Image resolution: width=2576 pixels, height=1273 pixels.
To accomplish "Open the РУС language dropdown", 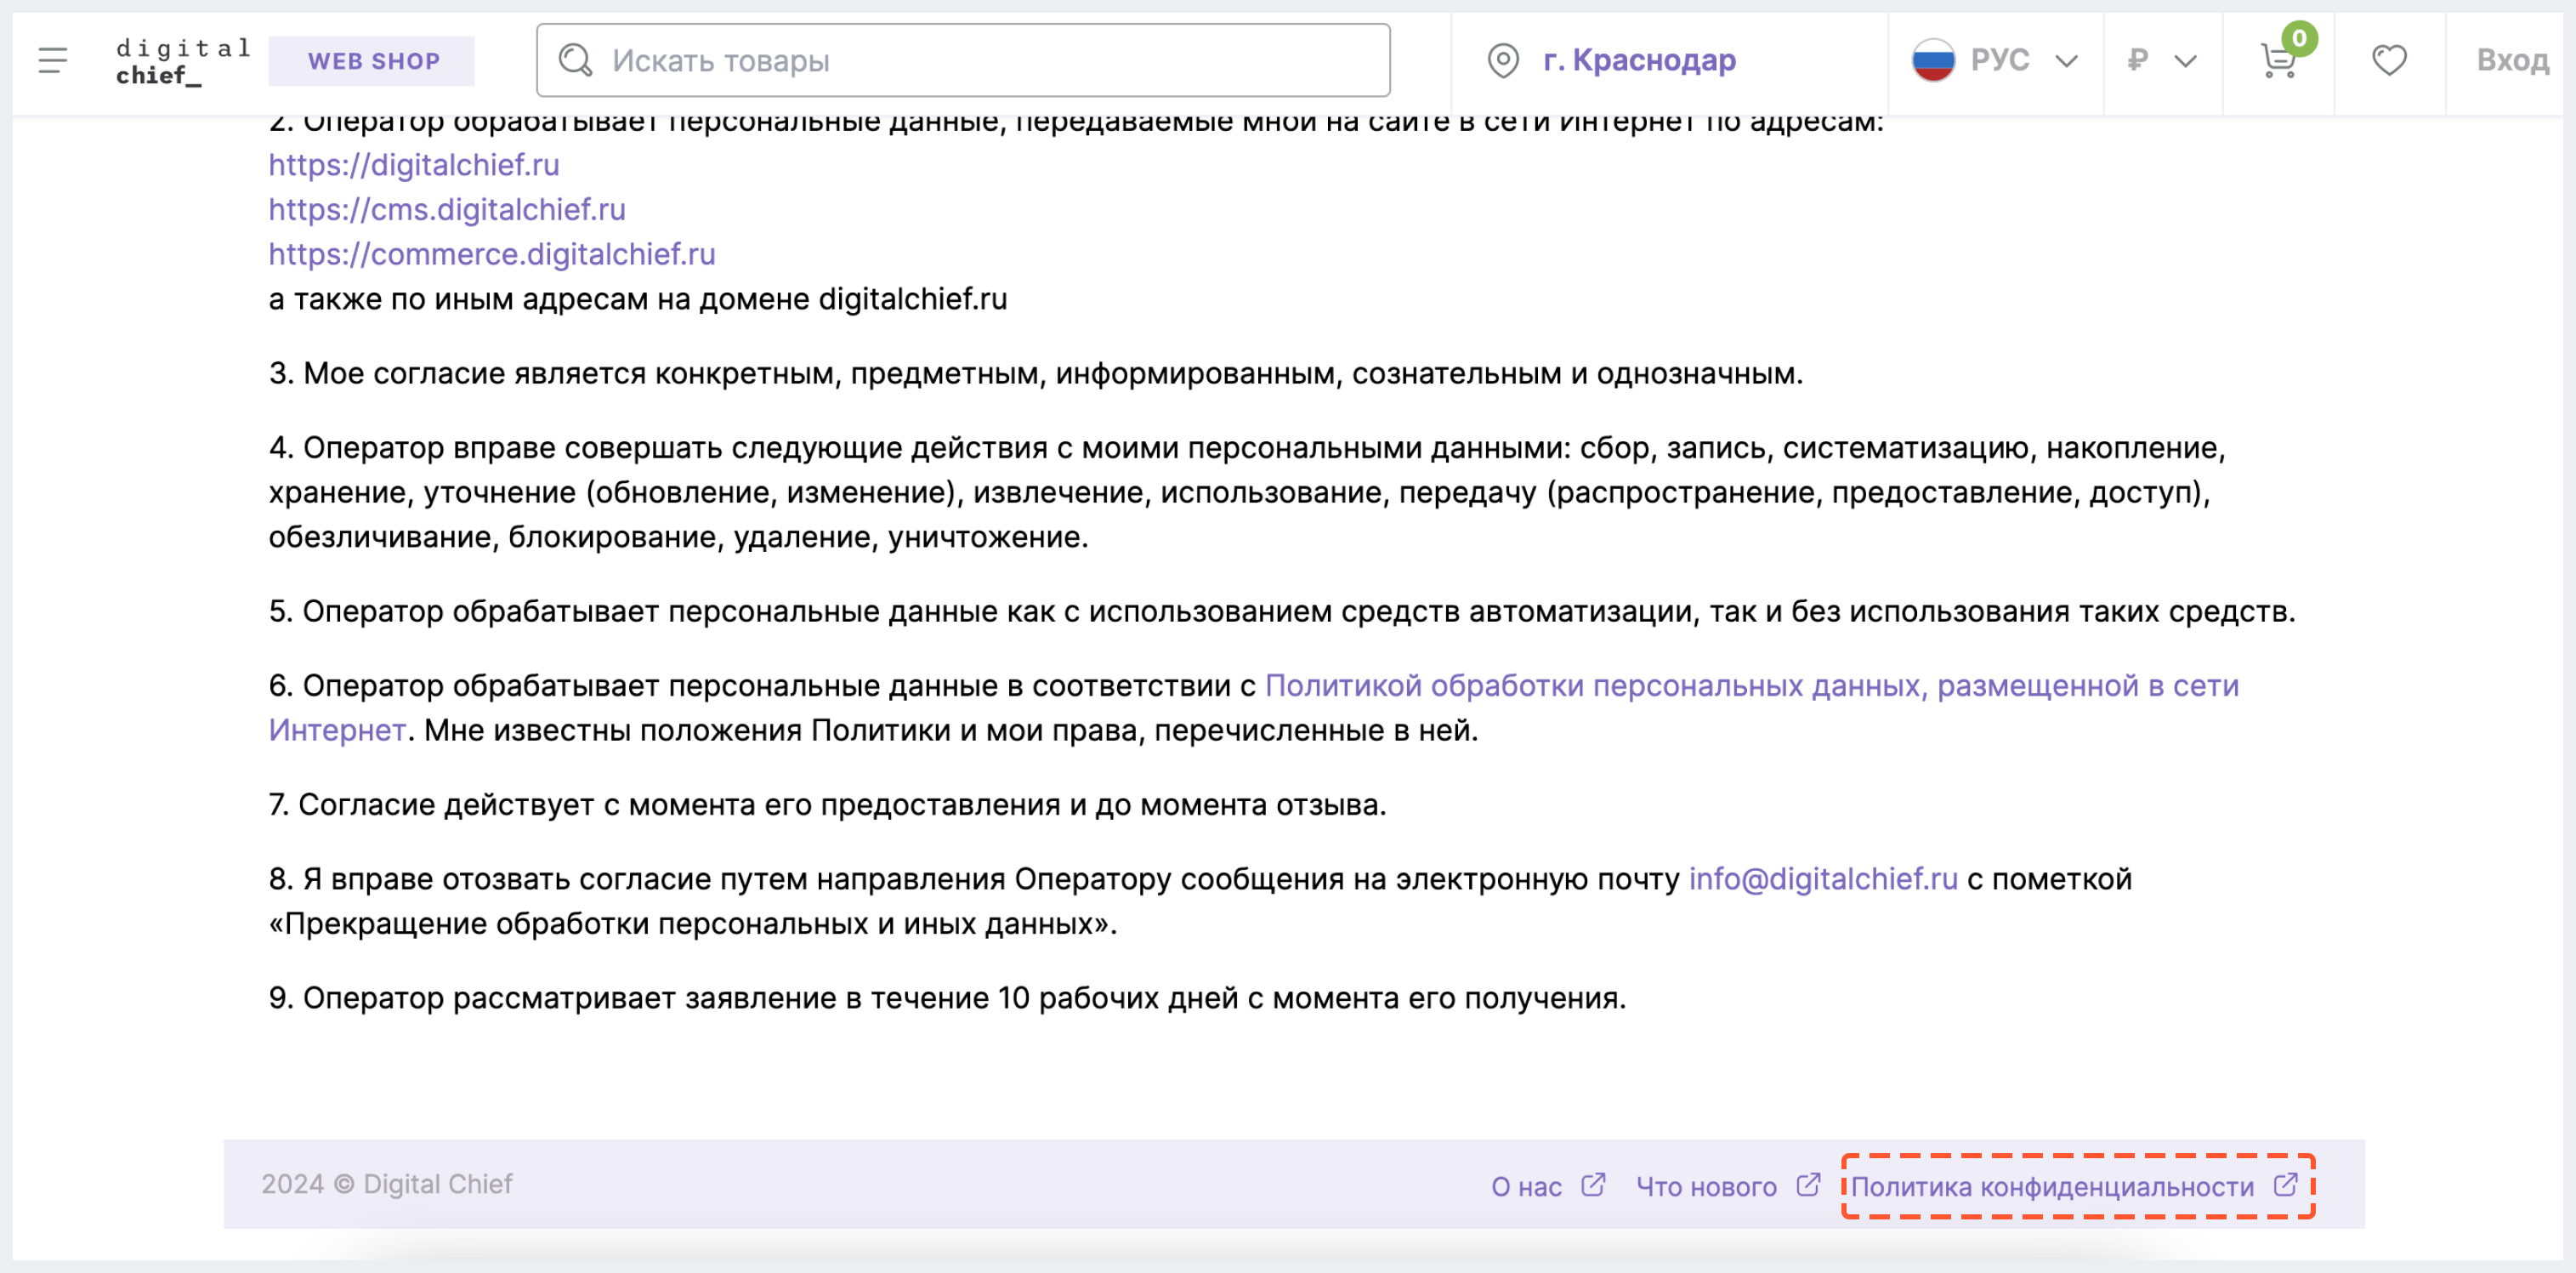I will (1995, 61).
